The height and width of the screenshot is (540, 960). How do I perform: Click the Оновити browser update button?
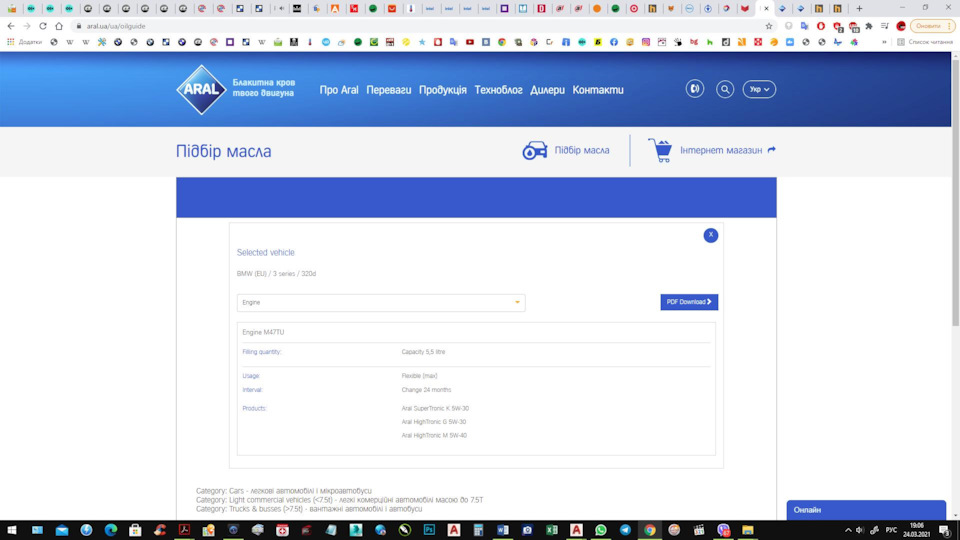pos(932,26)
